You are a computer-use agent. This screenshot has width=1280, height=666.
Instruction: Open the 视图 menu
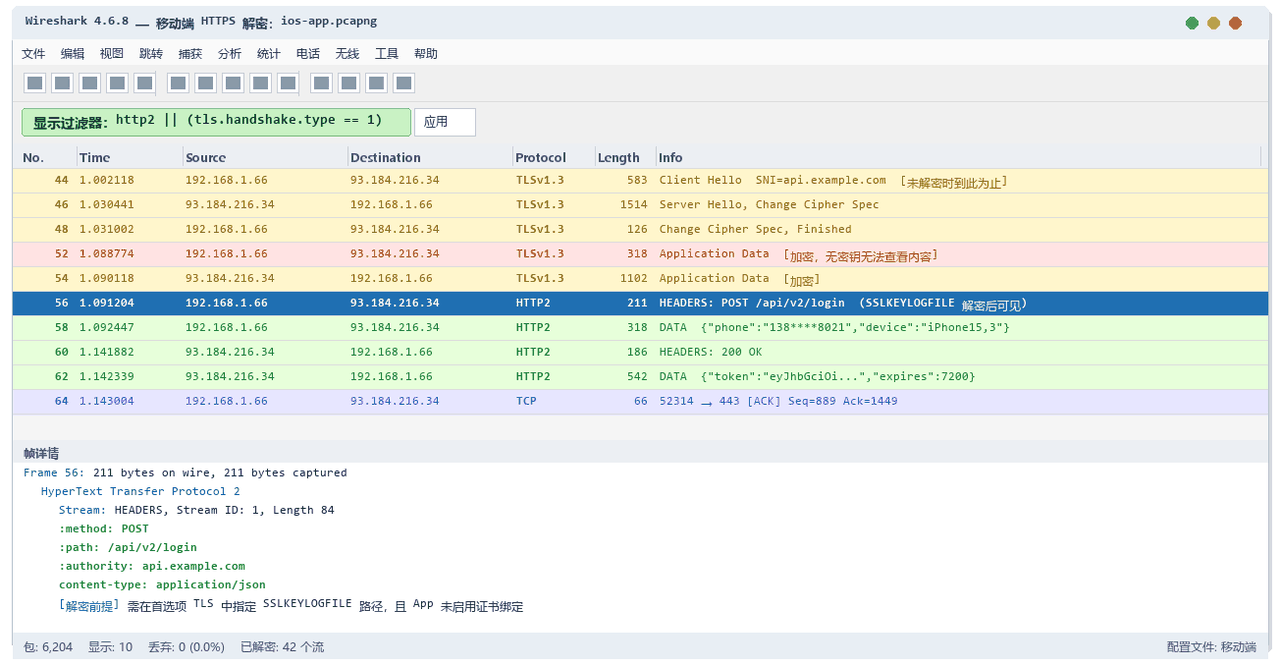tap(111, 54)
